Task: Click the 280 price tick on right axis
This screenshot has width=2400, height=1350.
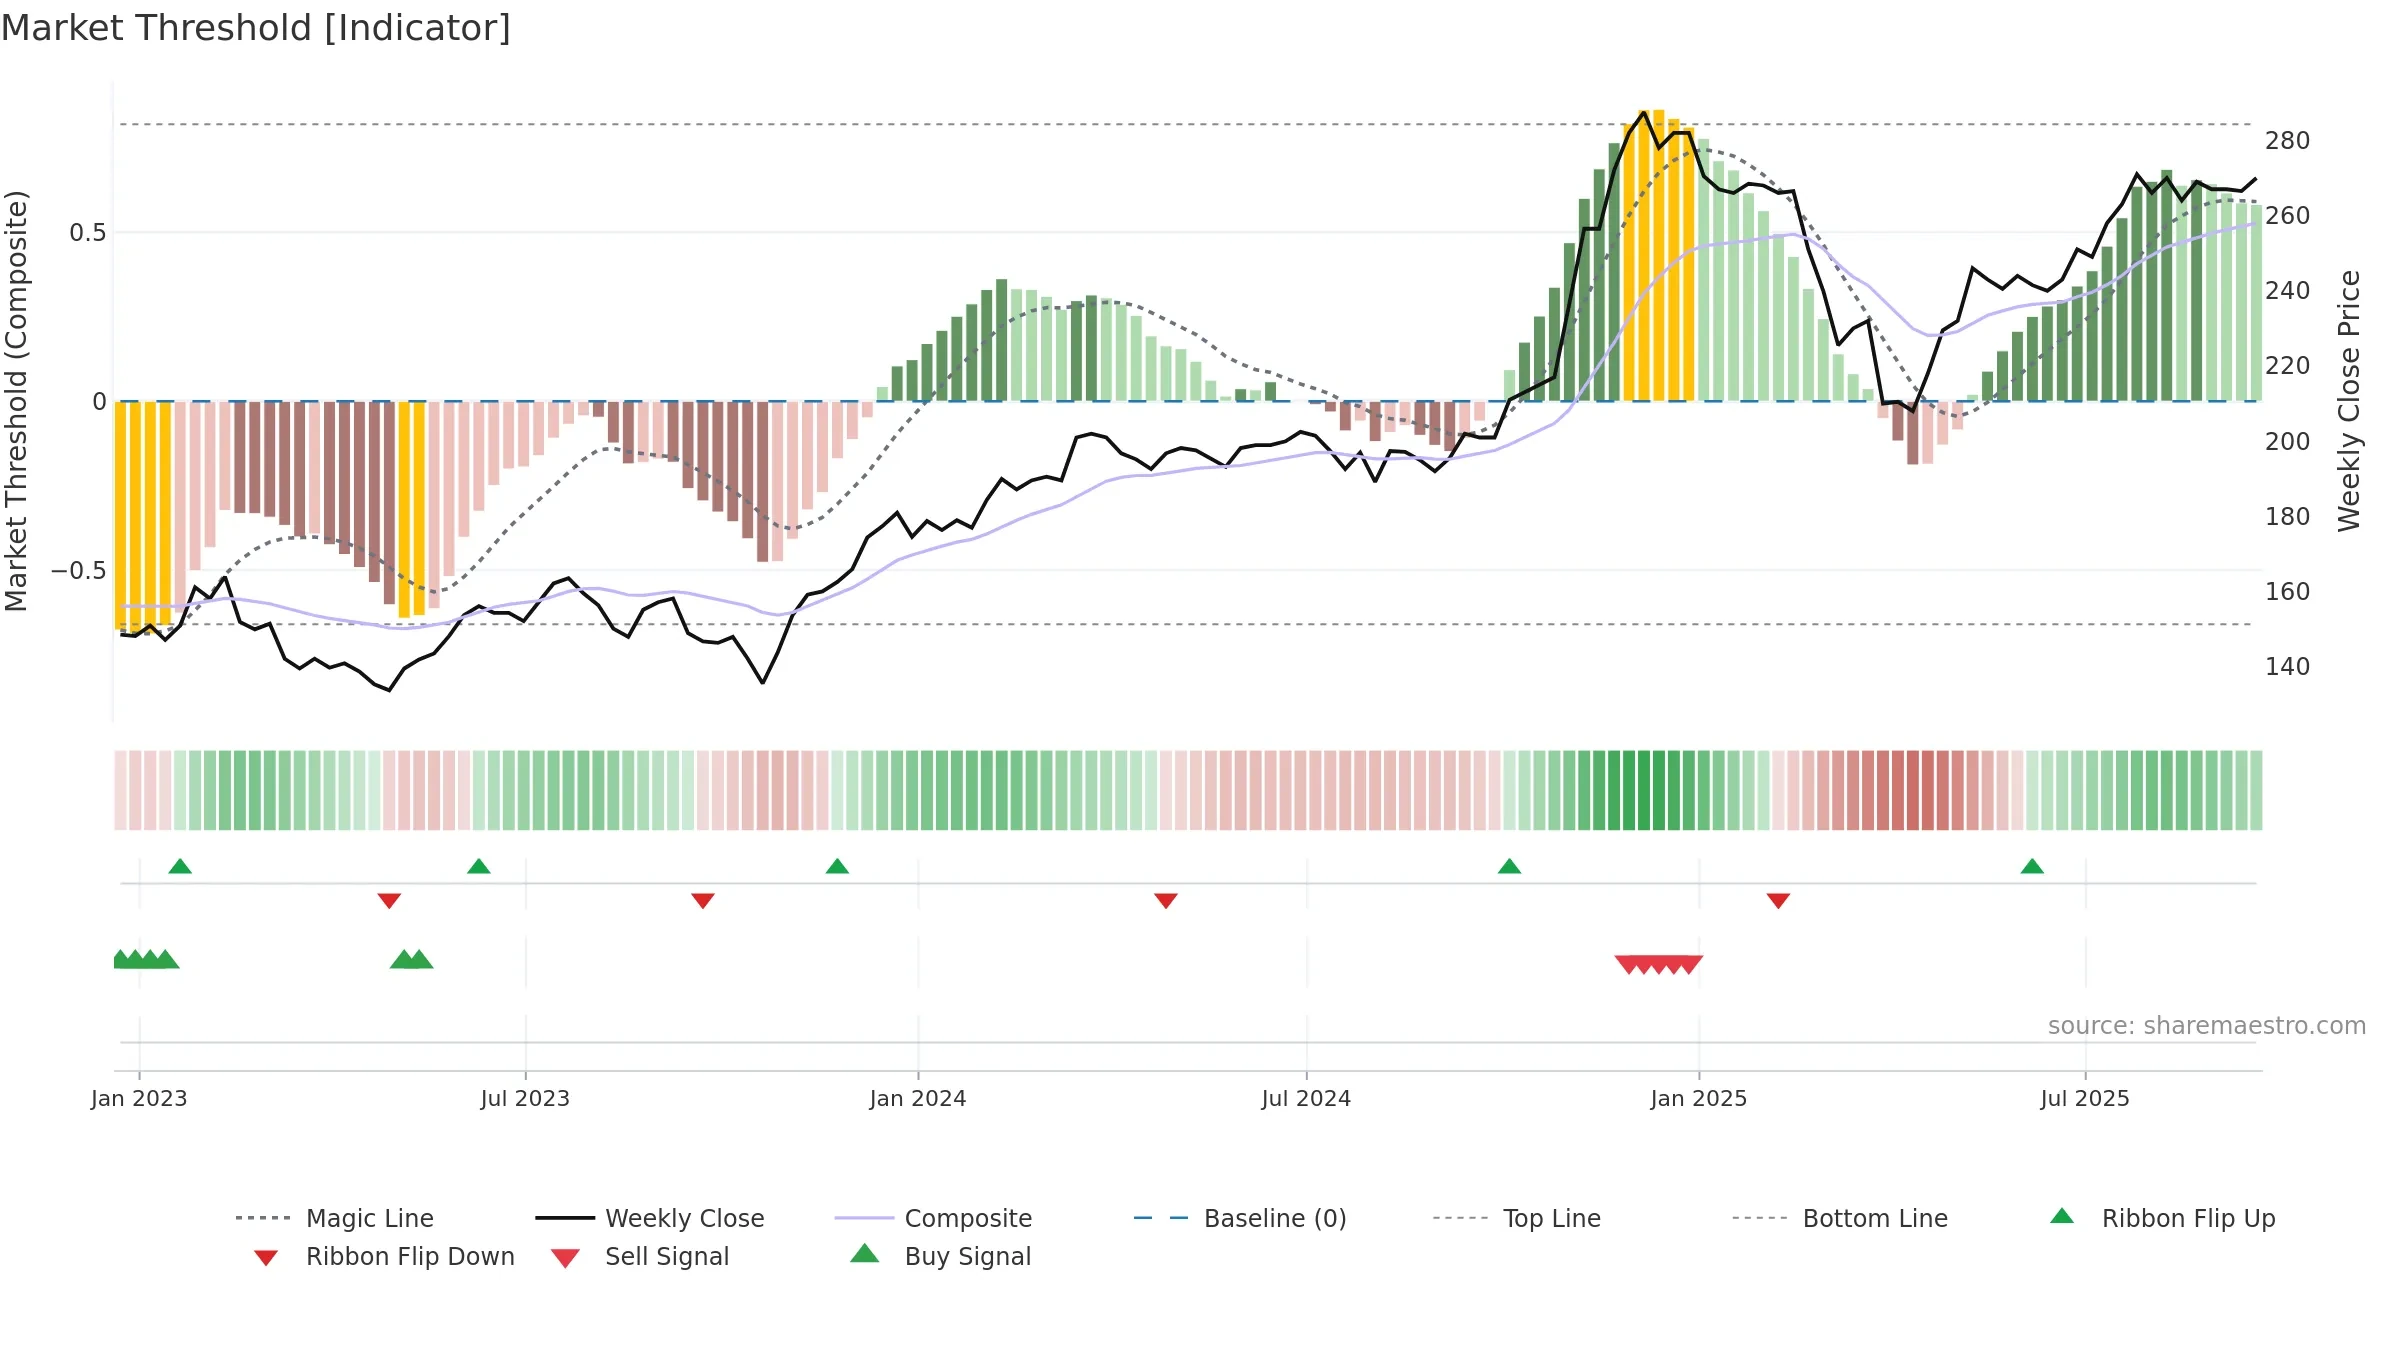Action: point(2288,140)
